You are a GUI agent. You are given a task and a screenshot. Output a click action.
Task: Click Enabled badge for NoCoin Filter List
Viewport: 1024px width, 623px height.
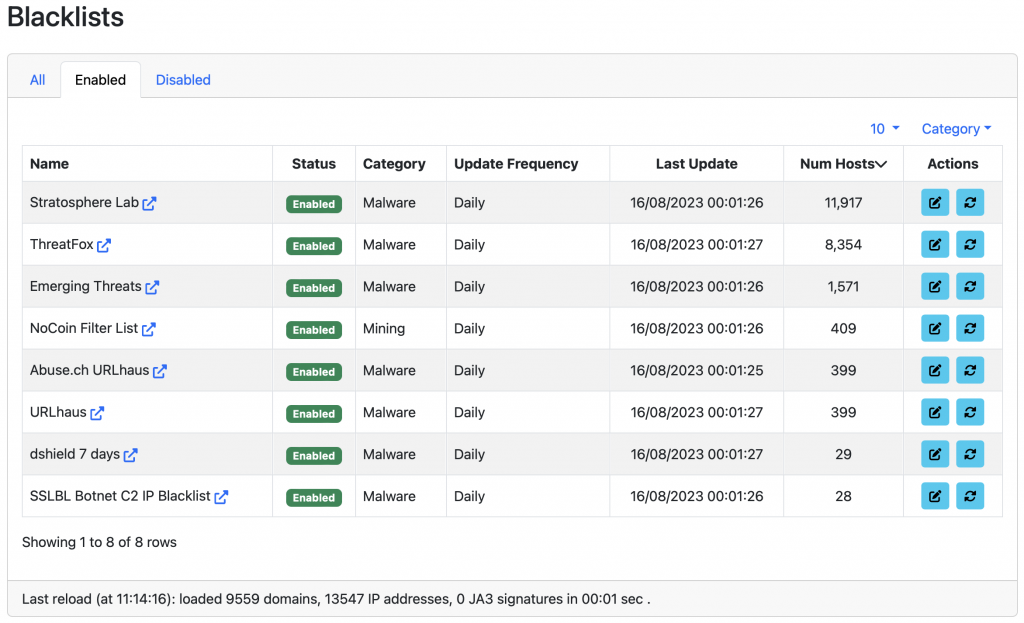coord(313,330)
